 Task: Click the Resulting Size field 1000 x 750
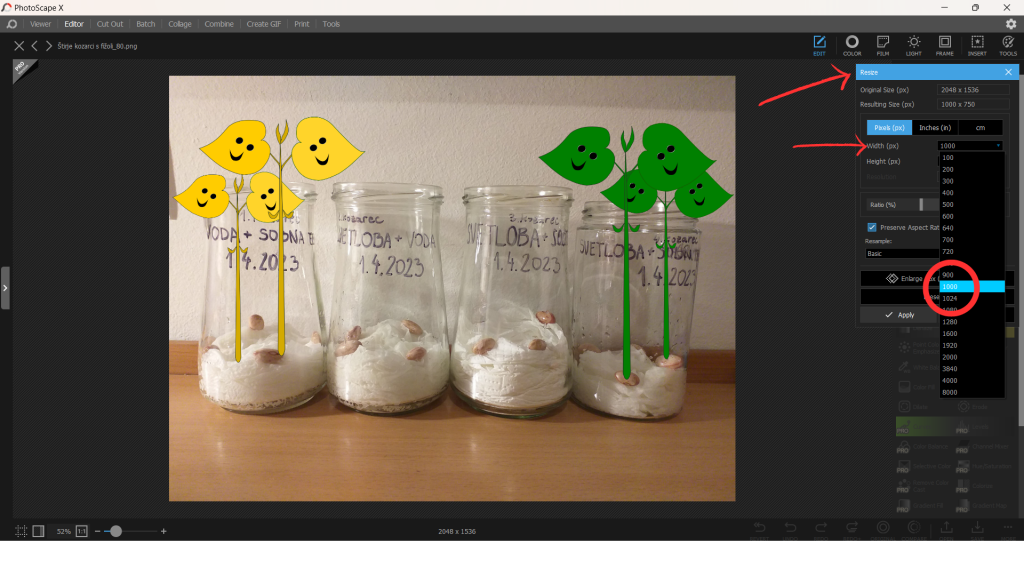(x=973, y=104)
